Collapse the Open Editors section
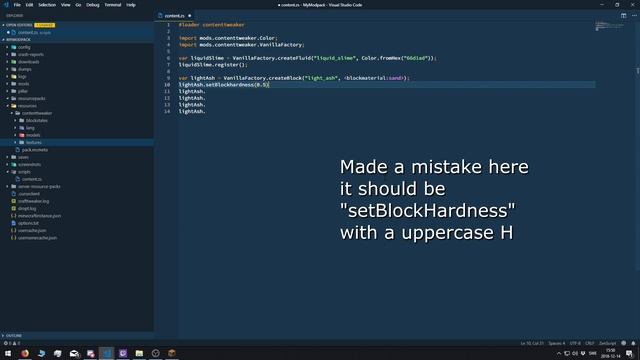The height and width of the screenshot is (360, 640). click(x=18, y=25)
